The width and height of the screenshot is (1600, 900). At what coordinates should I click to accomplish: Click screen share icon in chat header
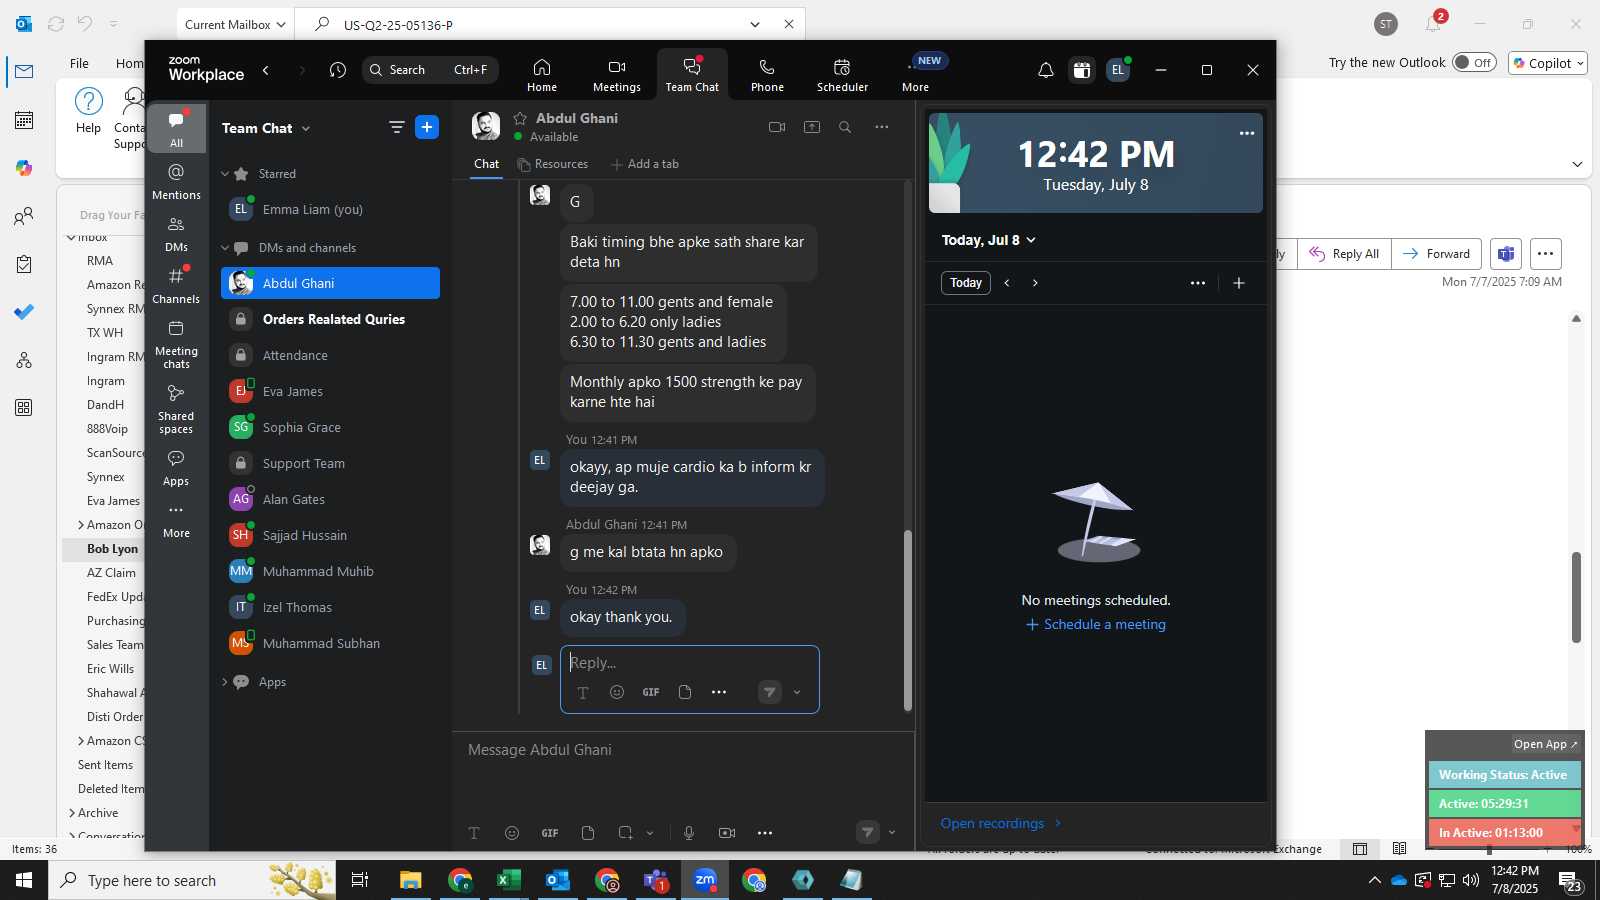coord(812,127)
